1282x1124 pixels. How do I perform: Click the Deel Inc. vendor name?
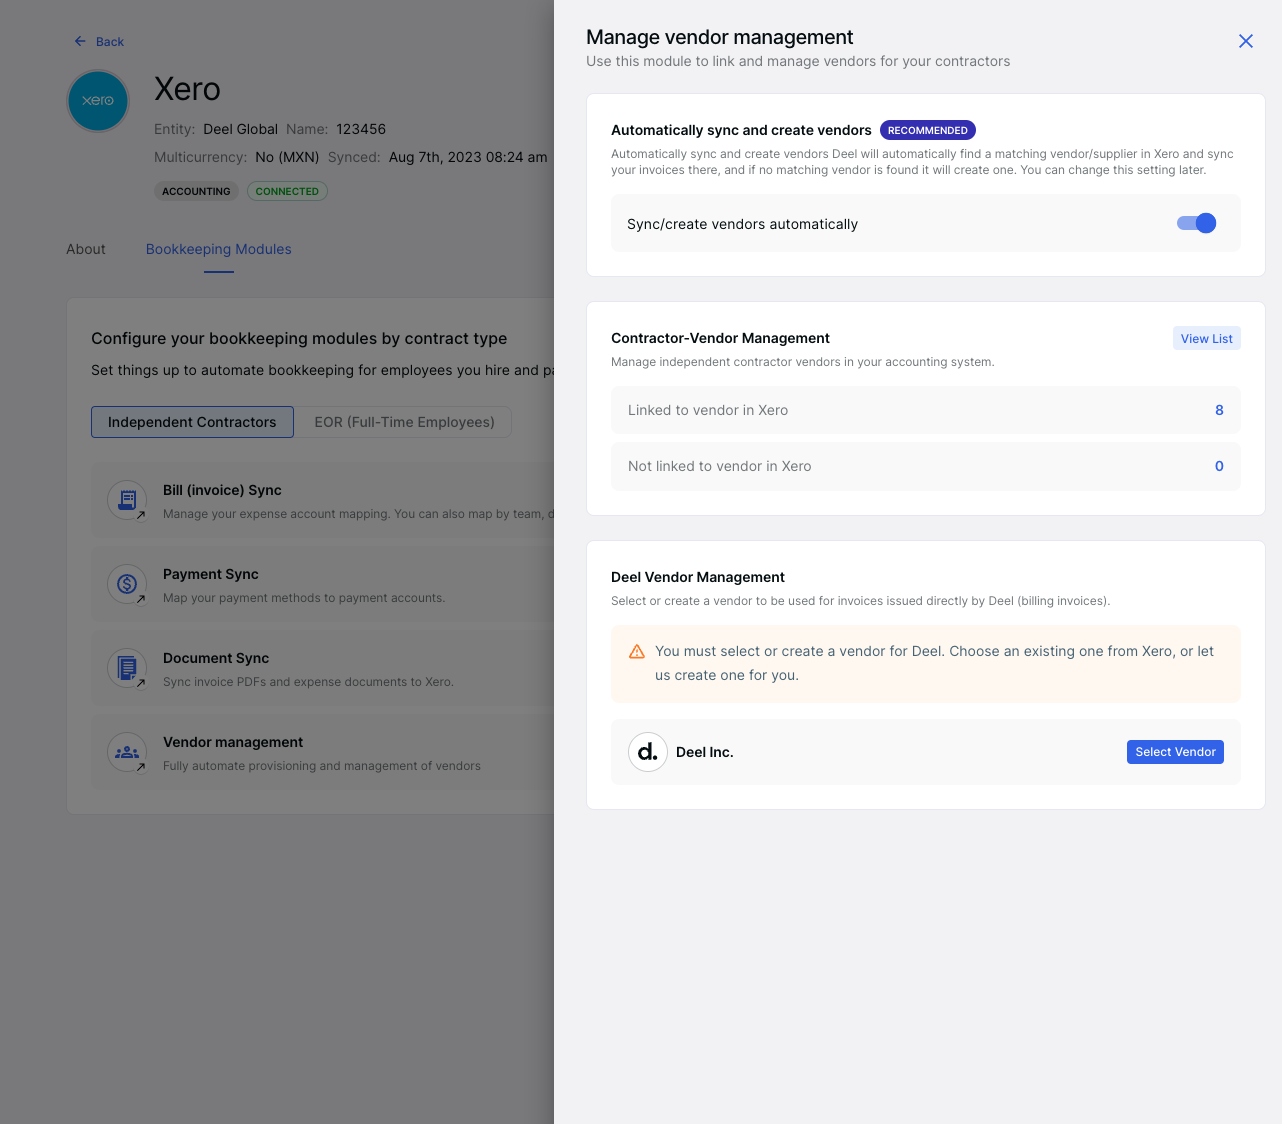pos(705,752)
